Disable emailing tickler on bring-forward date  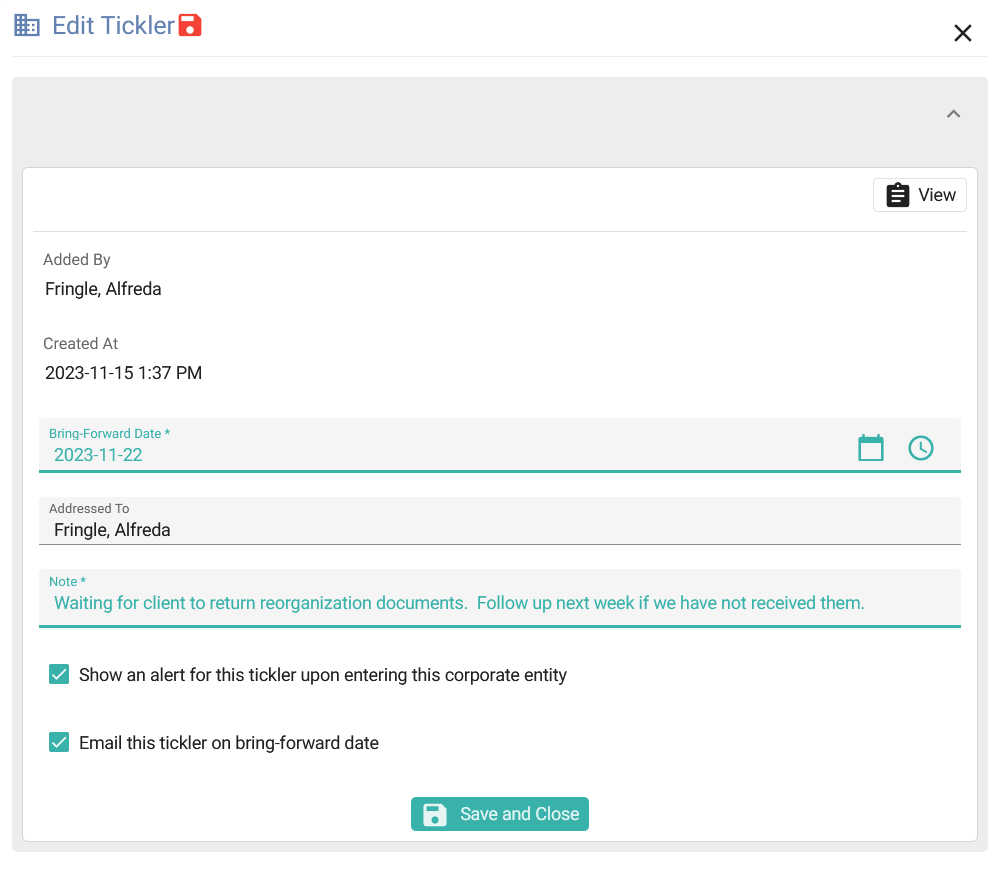pos(59,743)
